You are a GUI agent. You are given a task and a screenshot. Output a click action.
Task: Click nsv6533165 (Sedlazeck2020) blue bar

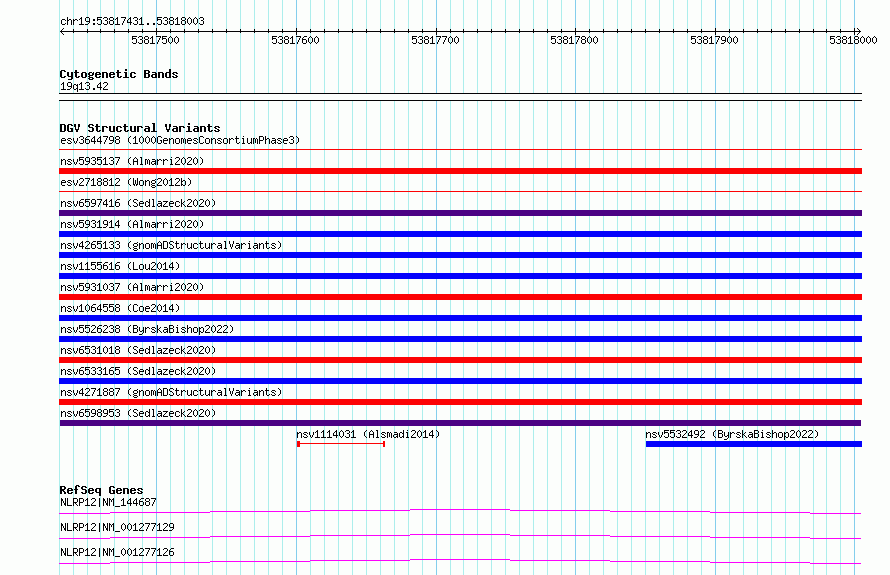pyautogui.click(x=460, y=381)
